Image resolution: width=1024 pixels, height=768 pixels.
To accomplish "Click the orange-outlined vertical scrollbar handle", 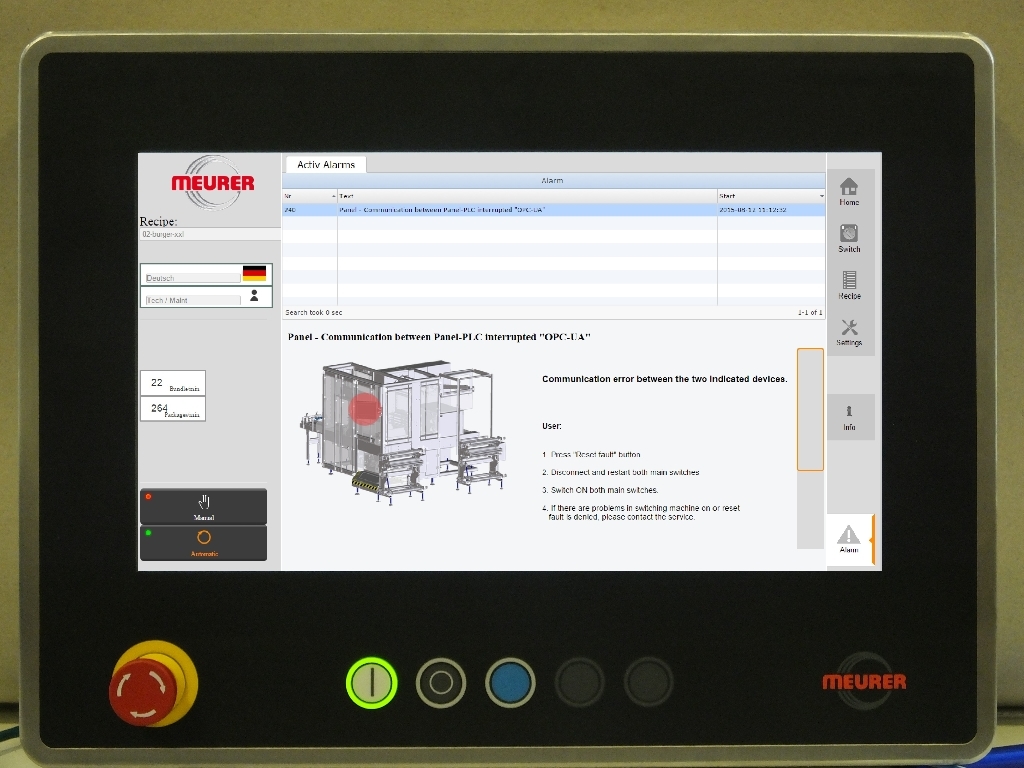I will tap(809, 409).
